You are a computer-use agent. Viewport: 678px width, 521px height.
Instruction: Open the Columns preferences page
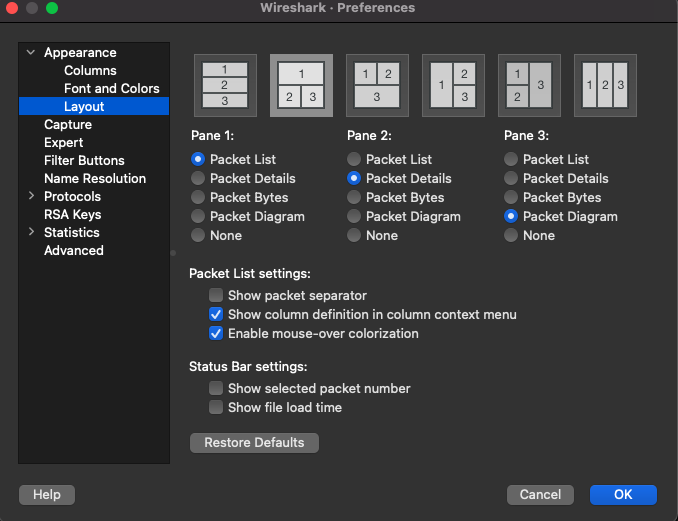click(x=90, y=70)
